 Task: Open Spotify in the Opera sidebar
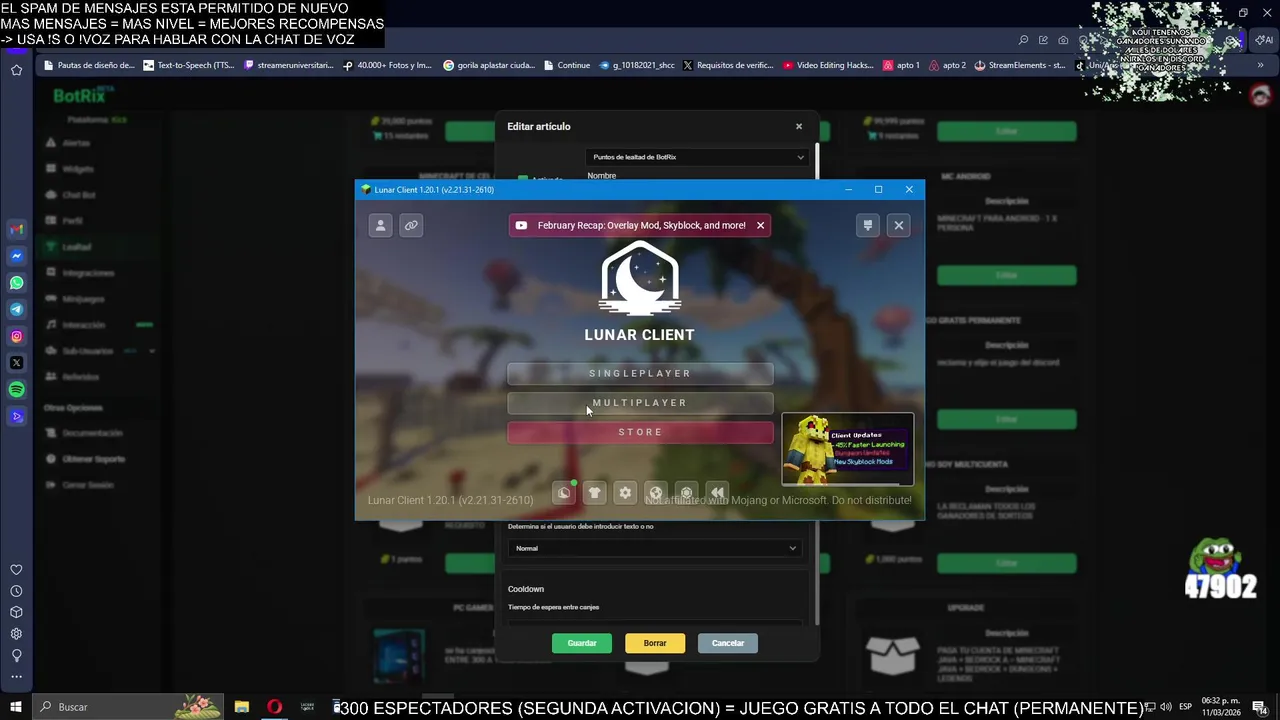point(17,390)
